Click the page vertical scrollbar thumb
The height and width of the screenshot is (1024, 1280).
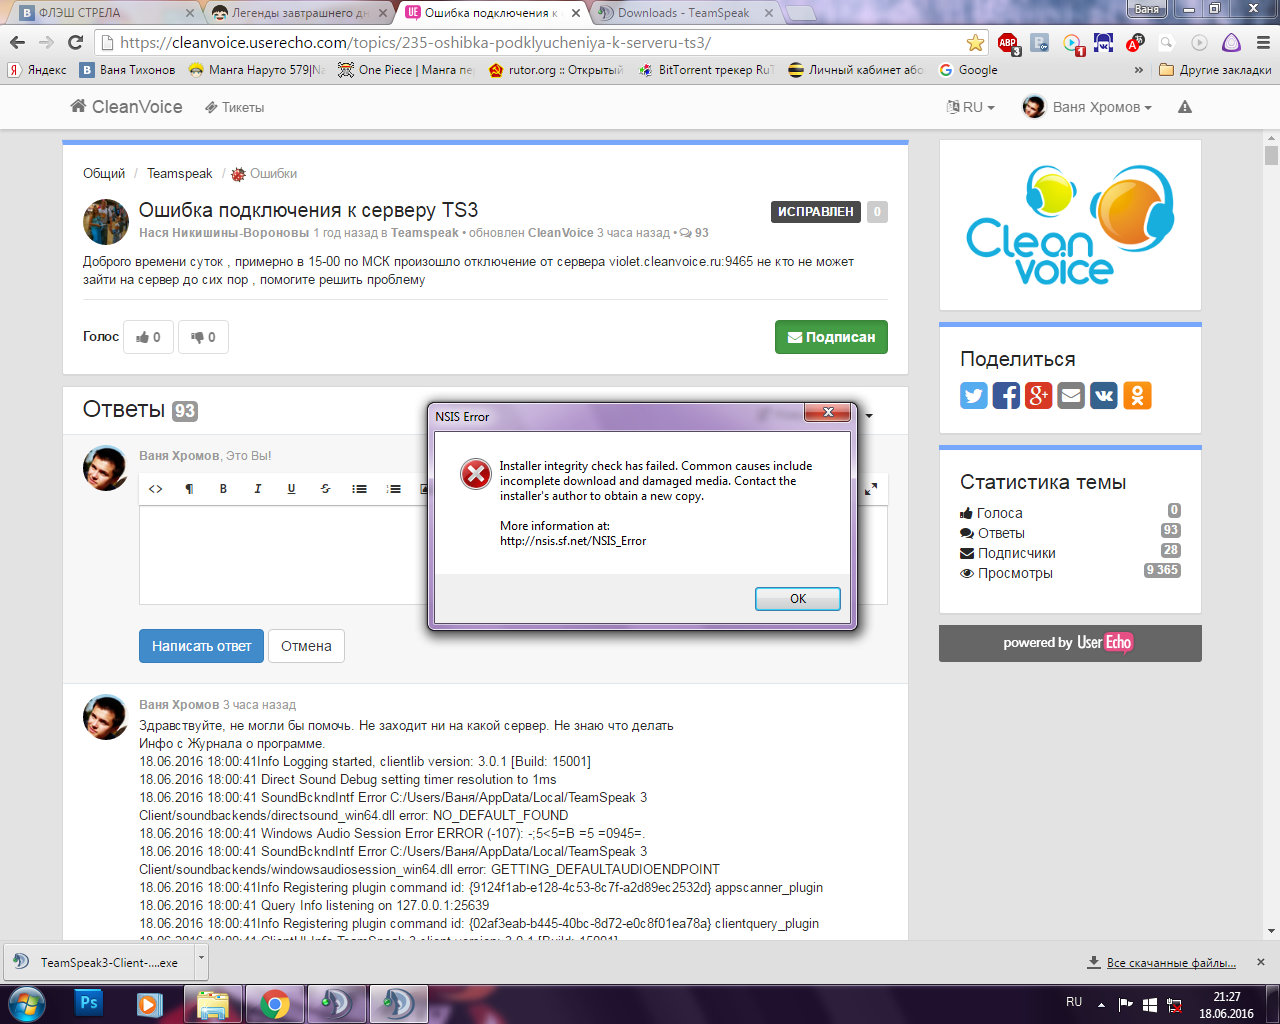coord(1271,155)
